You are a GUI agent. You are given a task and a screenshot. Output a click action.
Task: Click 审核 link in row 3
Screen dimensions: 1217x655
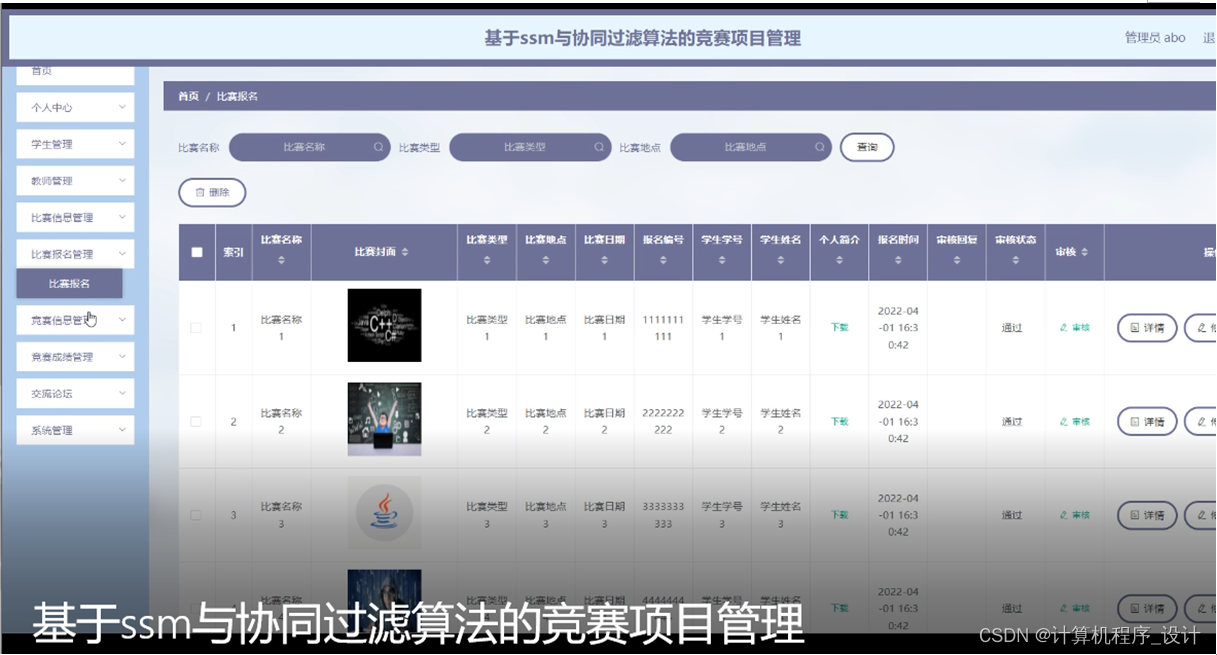click(x=1075, y=515)
